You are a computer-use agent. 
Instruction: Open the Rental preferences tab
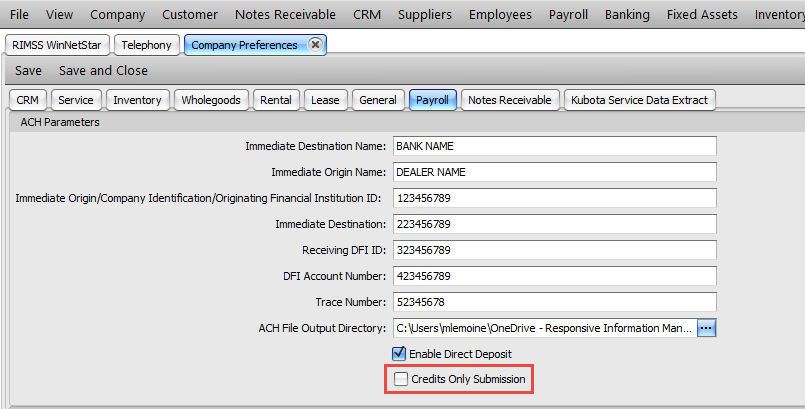pyautogui.click(x=276, y=100)
